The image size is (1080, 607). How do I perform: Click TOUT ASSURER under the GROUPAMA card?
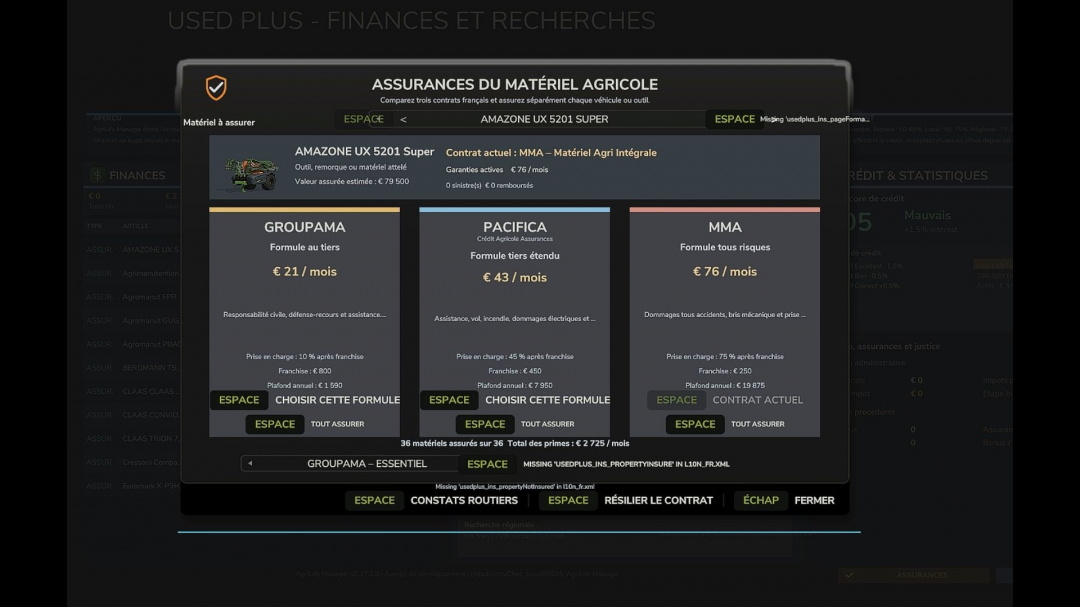pyautogui.click(x=304, y=424)
